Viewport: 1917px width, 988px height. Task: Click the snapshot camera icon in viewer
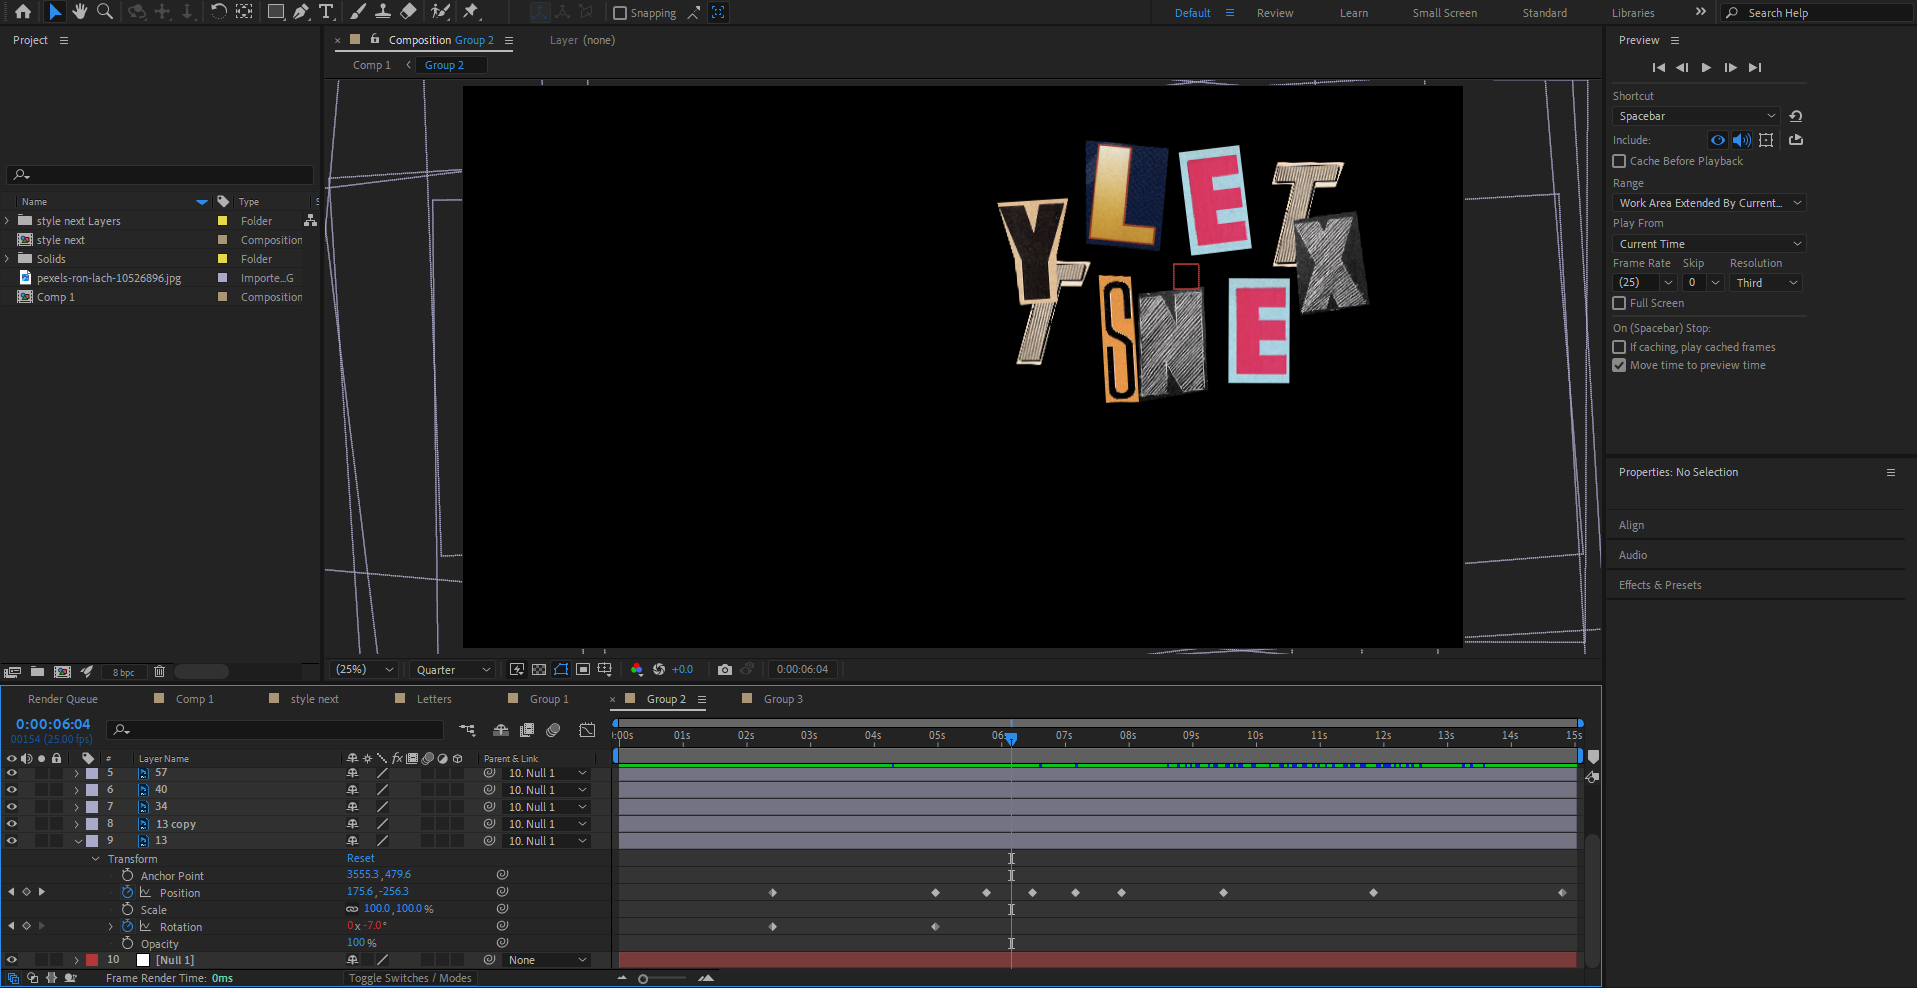[x=725, y=669]
